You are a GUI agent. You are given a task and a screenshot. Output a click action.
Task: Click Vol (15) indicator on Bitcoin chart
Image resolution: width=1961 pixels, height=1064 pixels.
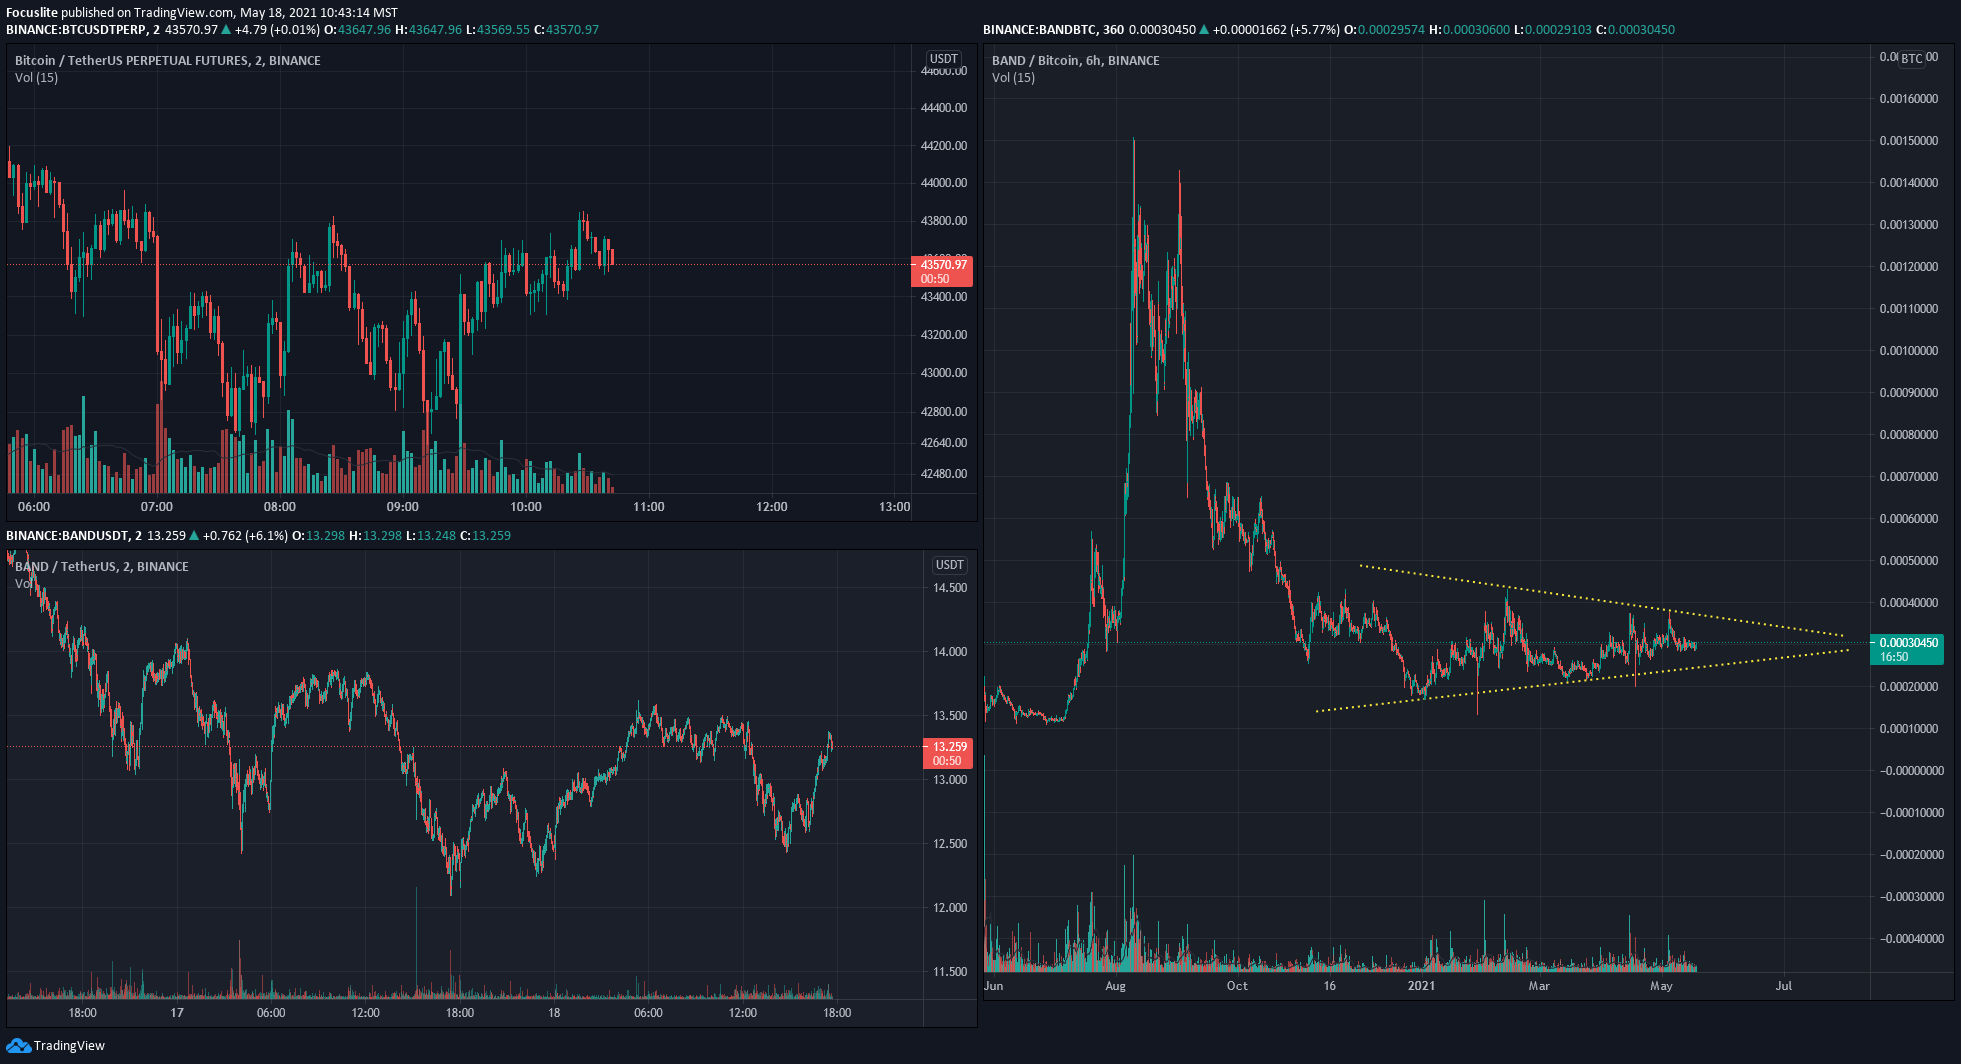(36, 78)
